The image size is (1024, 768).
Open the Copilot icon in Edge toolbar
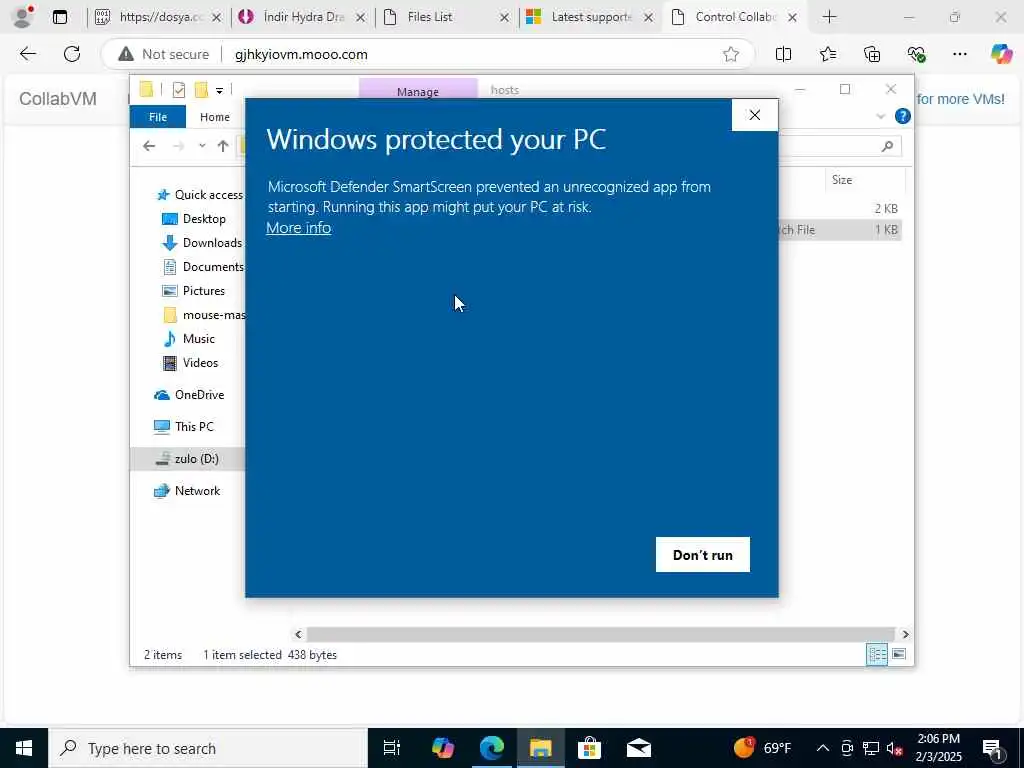coord(1001,54)
